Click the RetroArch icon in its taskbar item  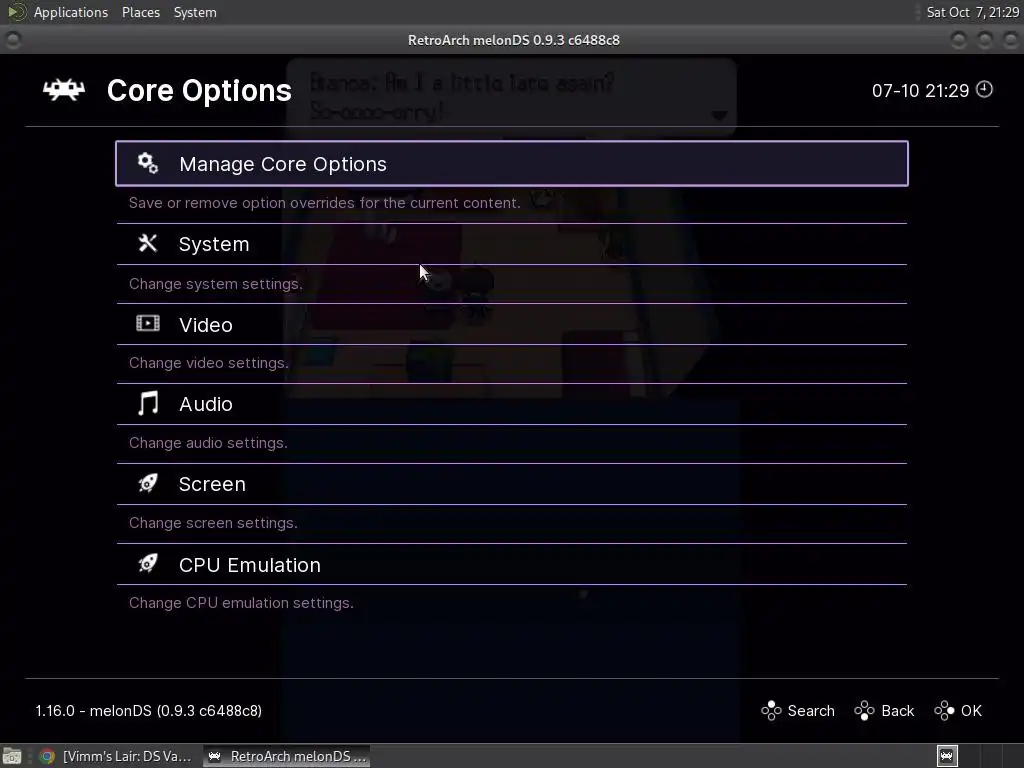pyautogui.click(x=214, y=756)
